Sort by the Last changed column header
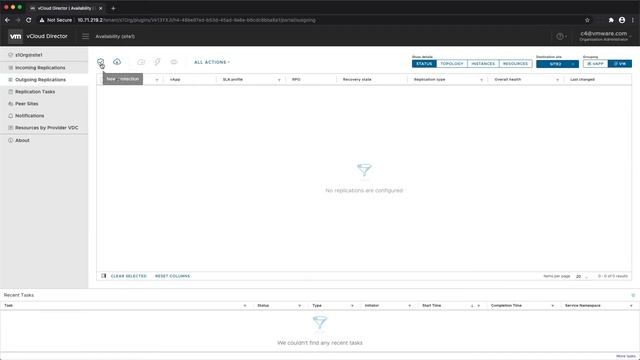This screenshot has height=360, width=640. click(x=582, y=80)
